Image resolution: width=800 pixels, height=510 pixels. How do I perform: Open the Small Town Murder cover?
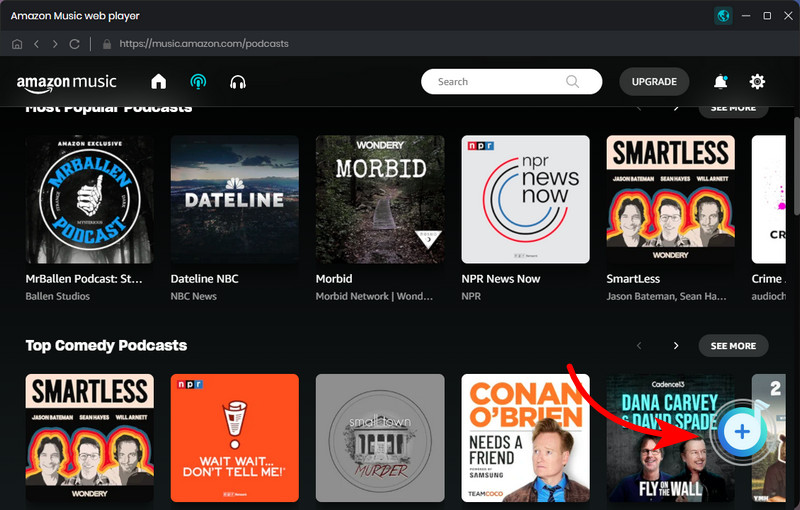tap(380, 438)
